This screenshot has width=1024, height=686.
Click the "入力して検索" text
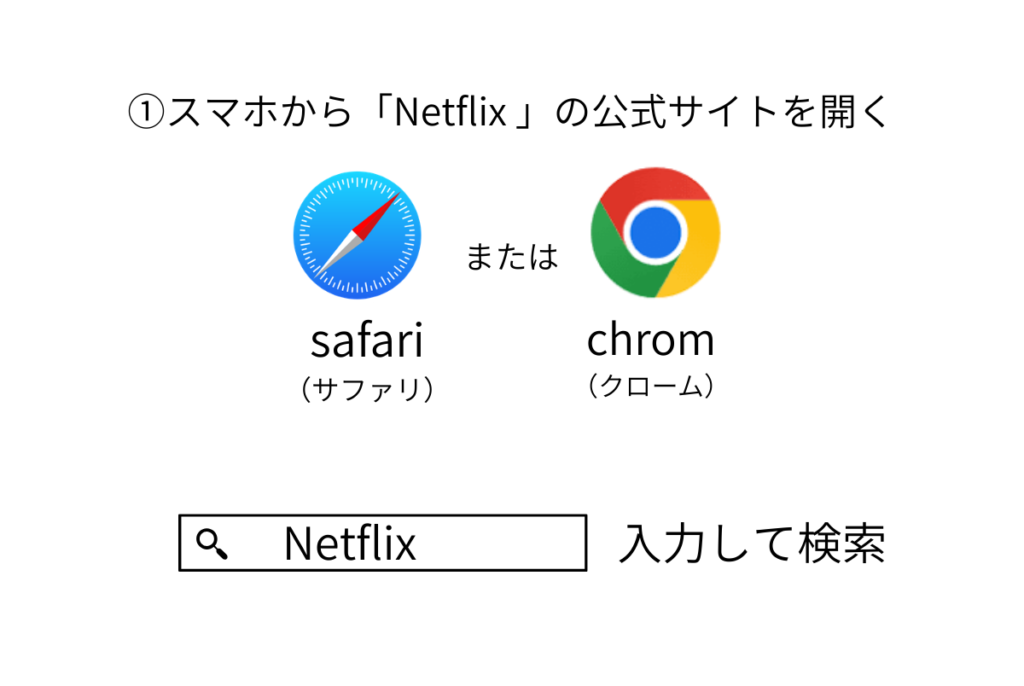751,544
